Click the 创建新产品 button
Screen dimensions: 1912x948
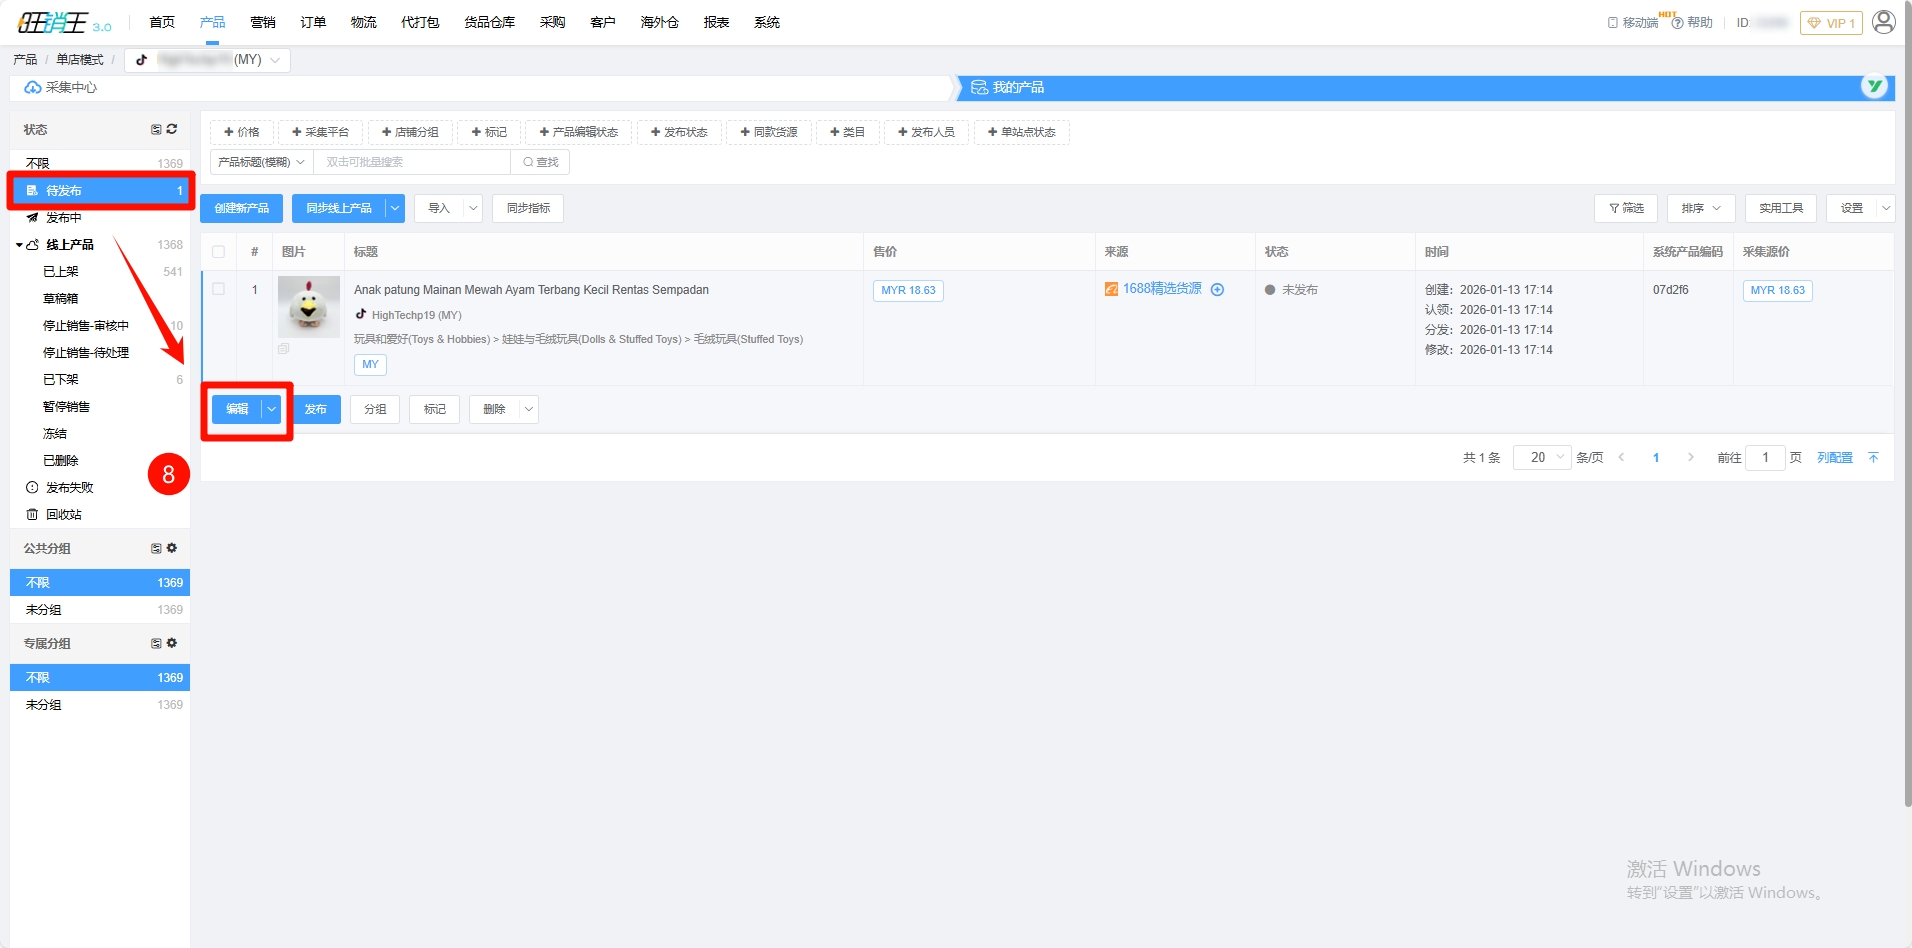coord(242,208)
